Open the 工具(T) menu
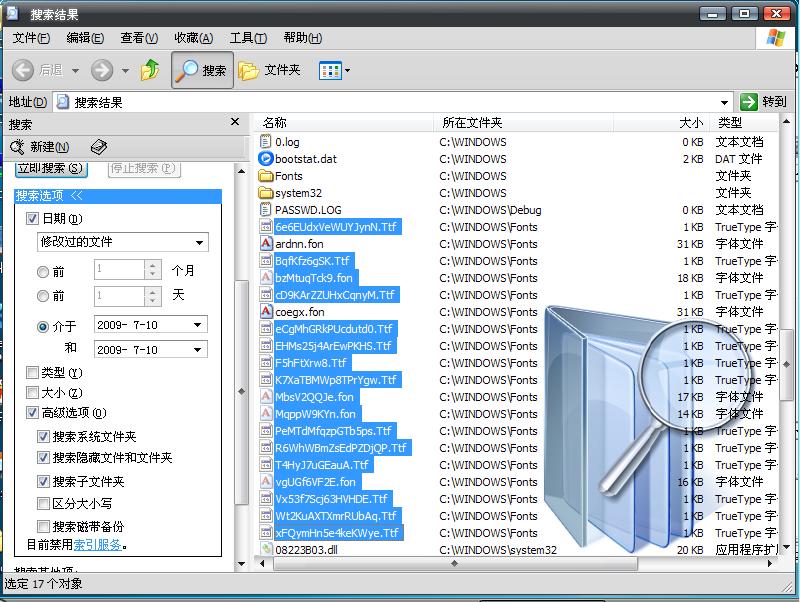 point(247,38)
